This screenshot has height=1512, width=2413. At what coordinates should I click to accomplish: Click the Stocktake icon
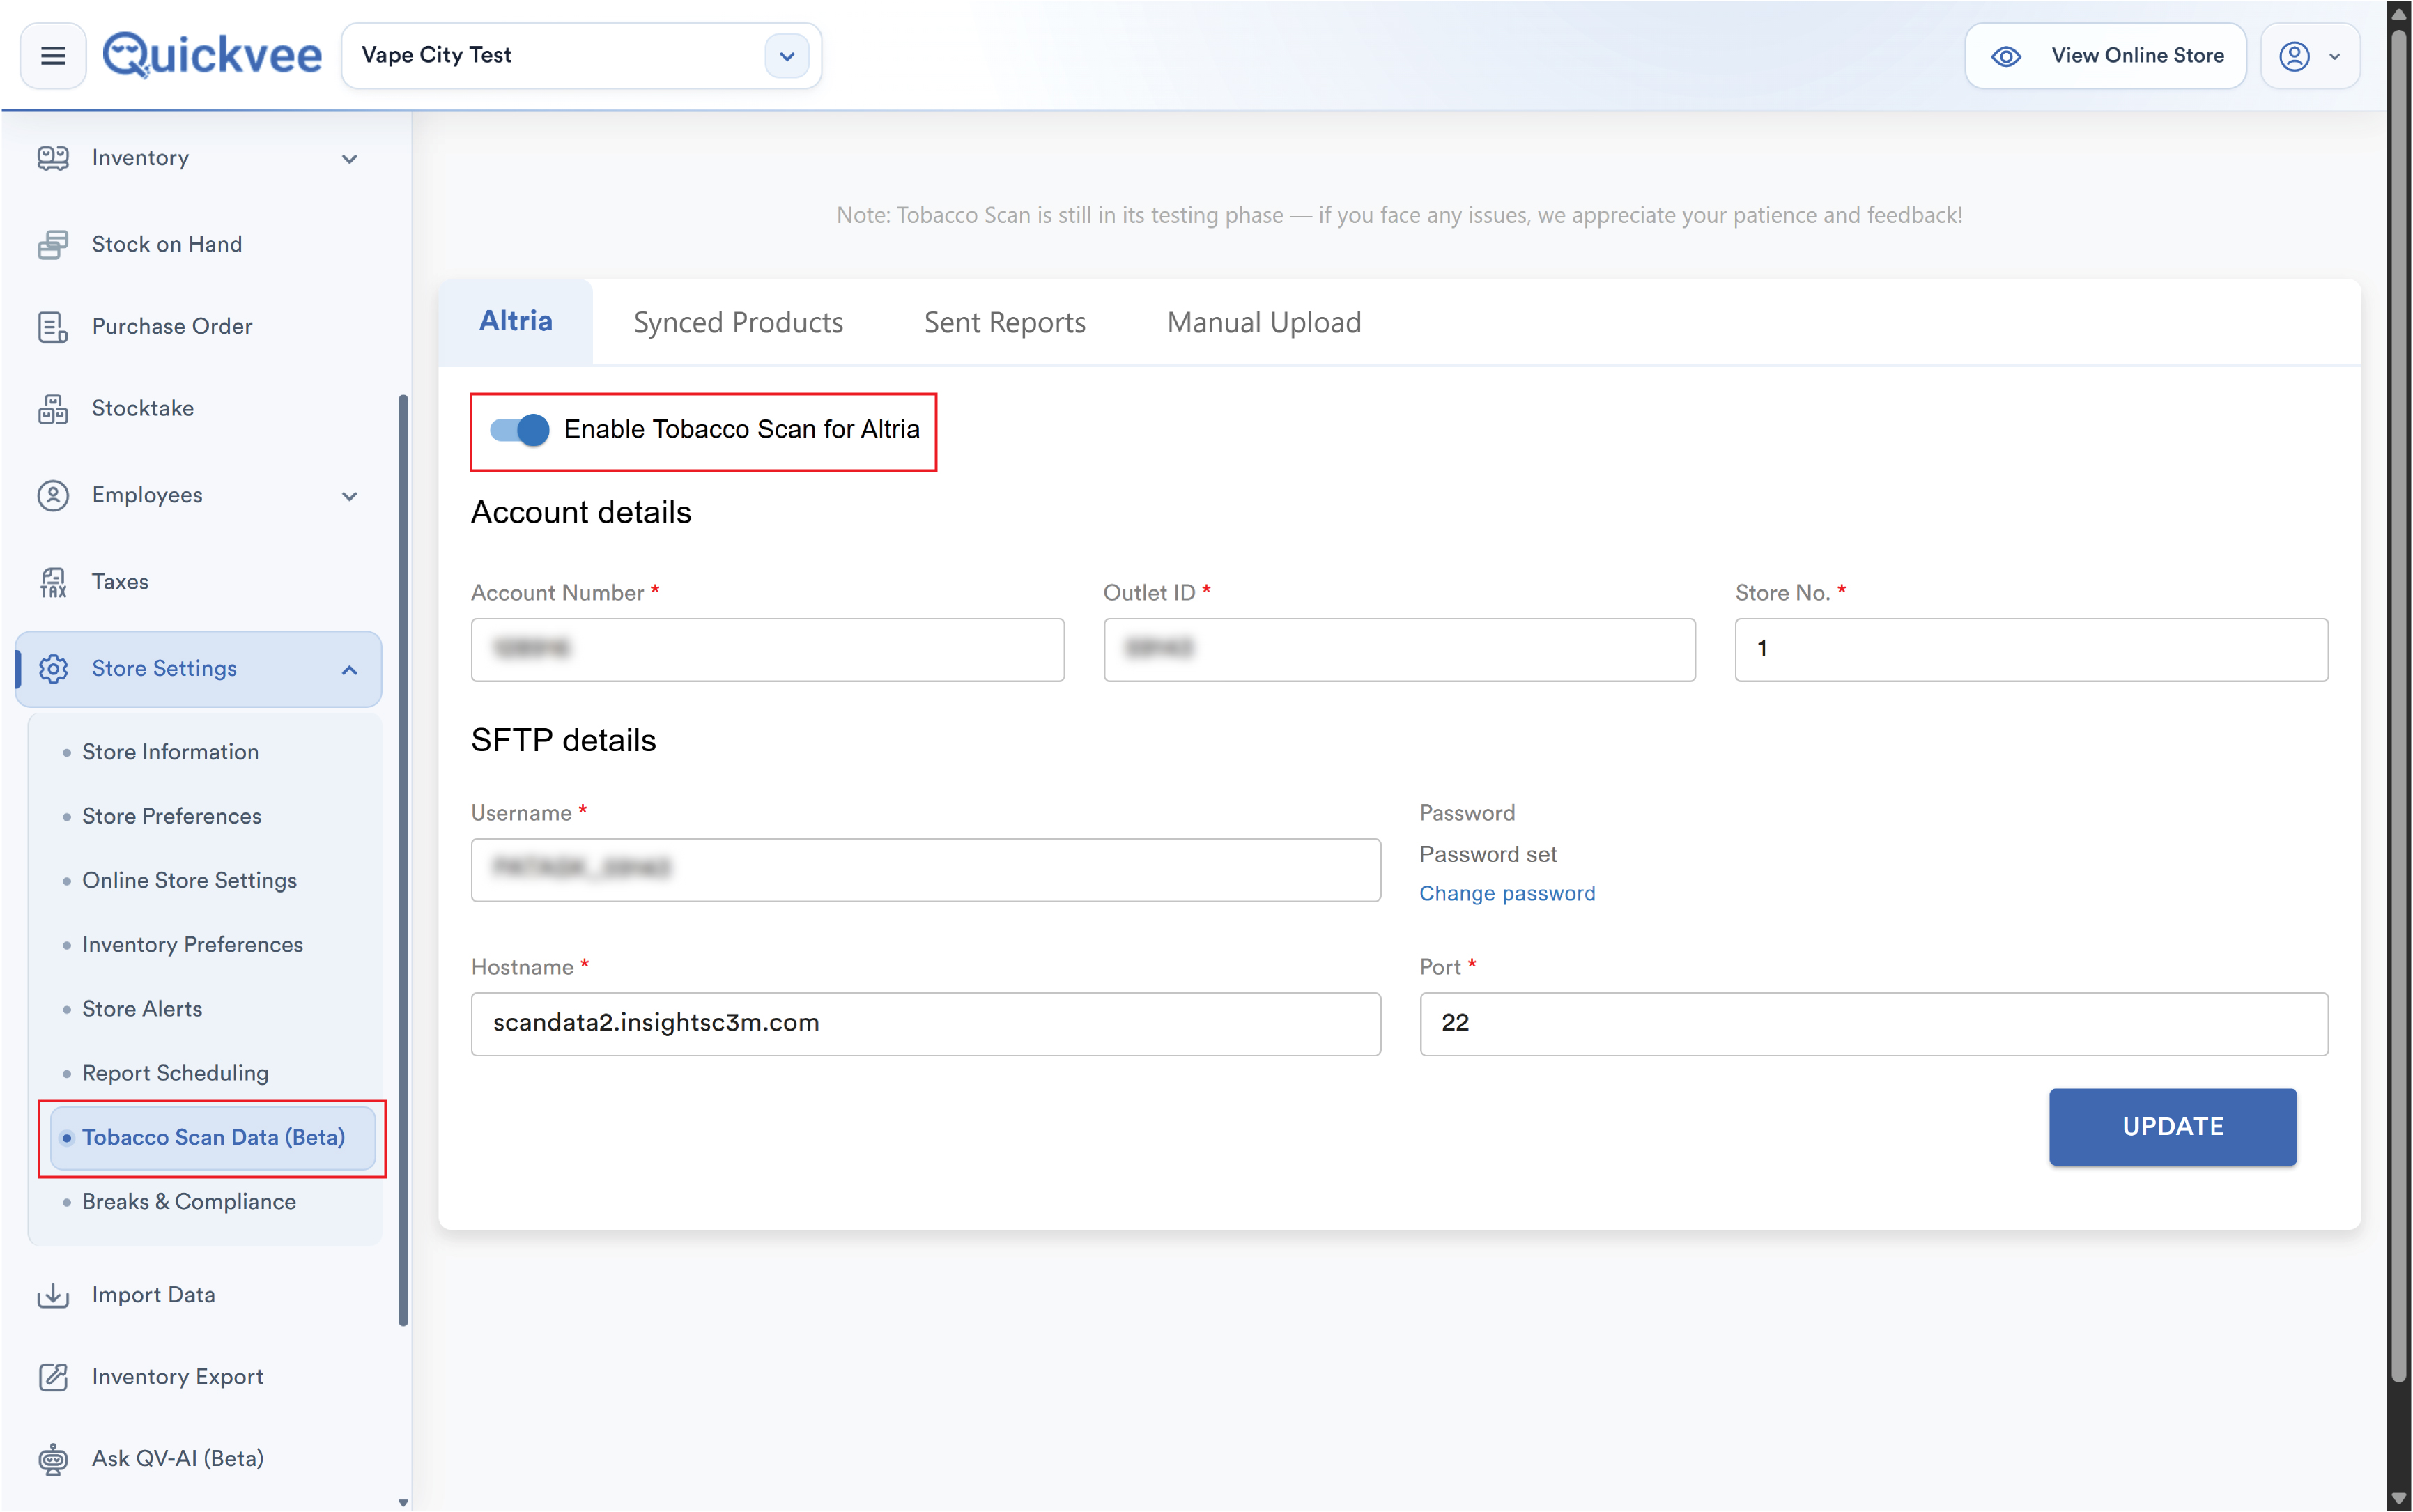[53, 409]
